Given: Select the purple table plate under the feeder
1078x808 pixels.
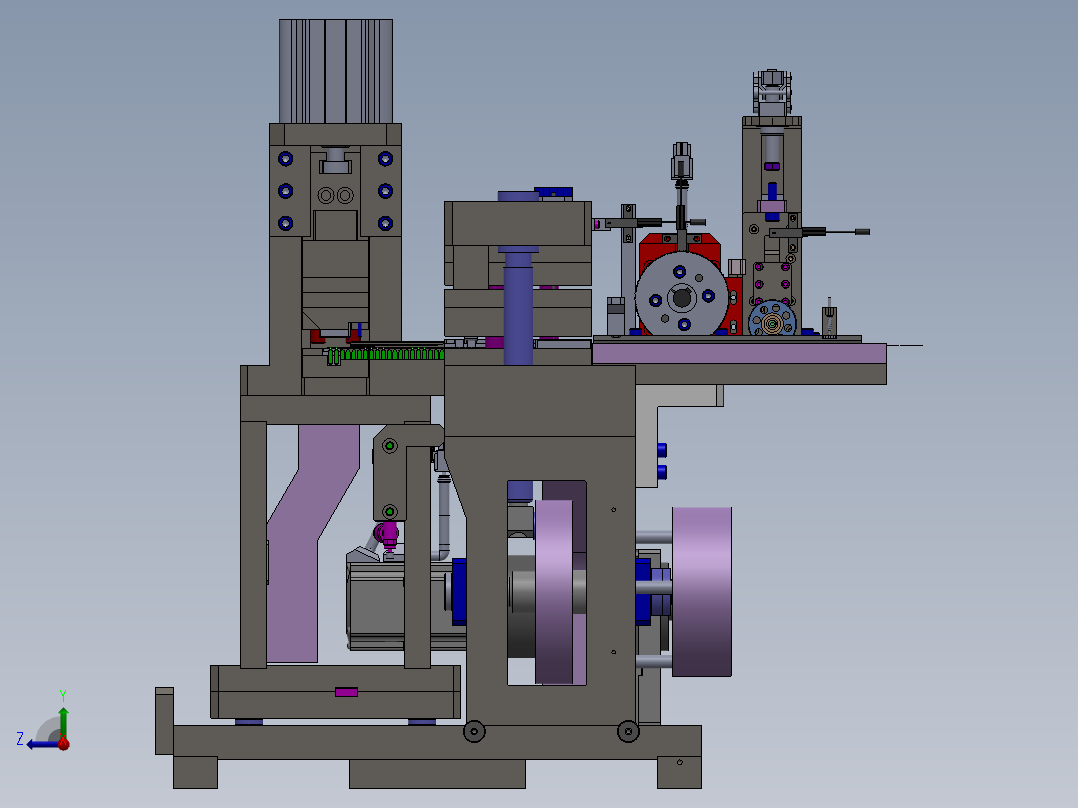Looking at the screenshot, I should click(739, 353).
